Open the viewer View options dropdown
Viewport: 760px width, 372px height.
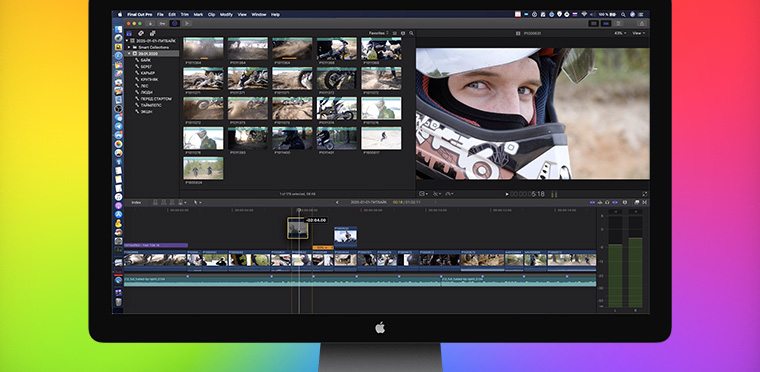[639, 33]
